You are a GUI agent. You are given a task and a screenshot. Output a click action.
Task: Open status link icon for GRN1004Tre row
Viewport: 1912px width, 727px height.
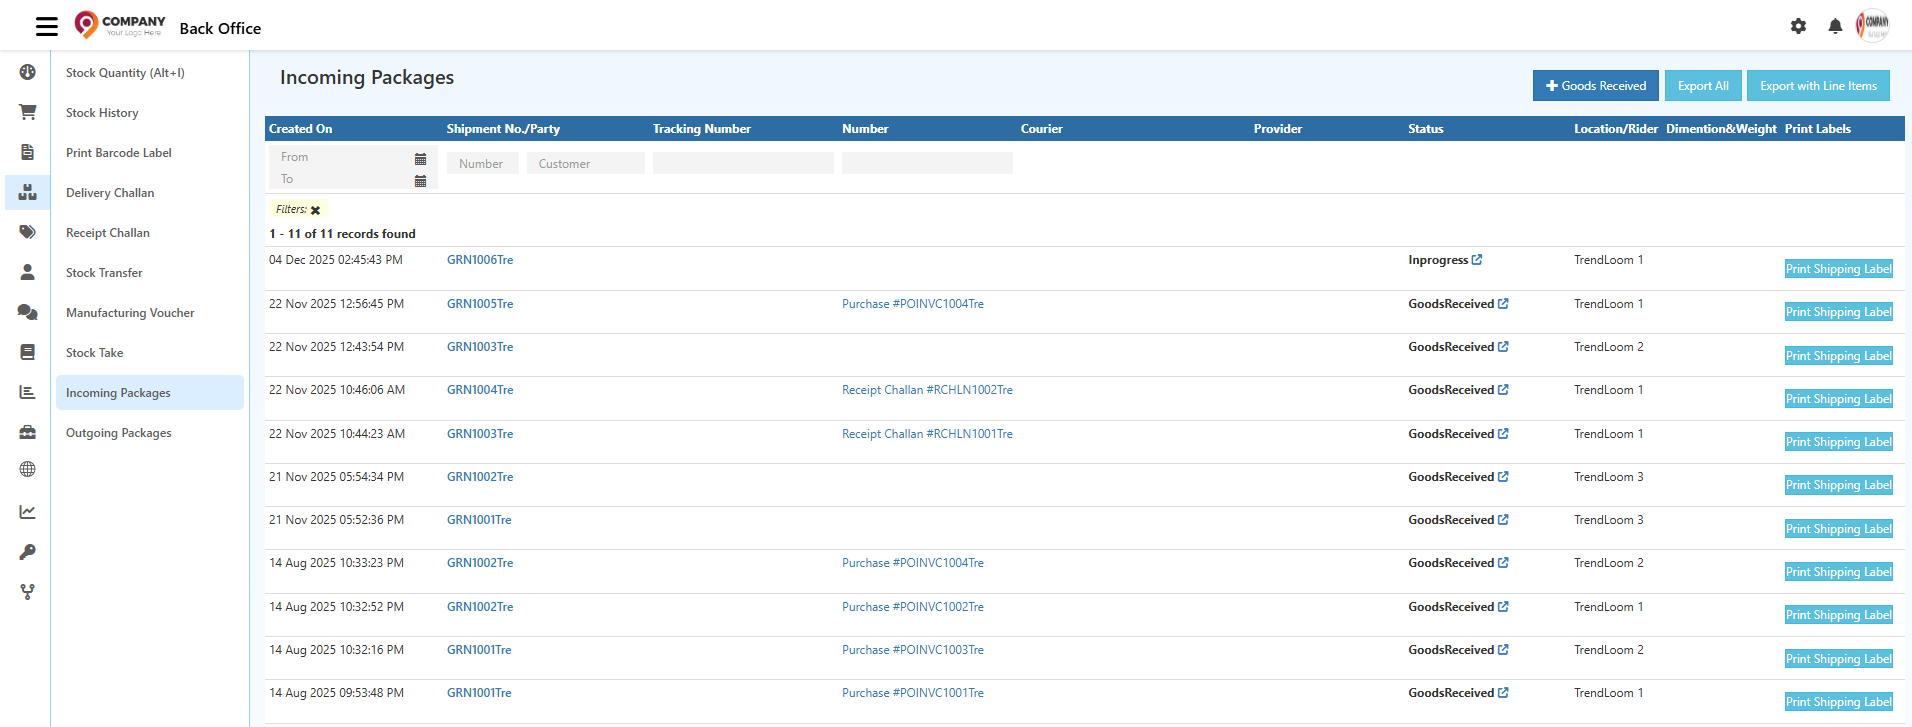click(1503, 390)
